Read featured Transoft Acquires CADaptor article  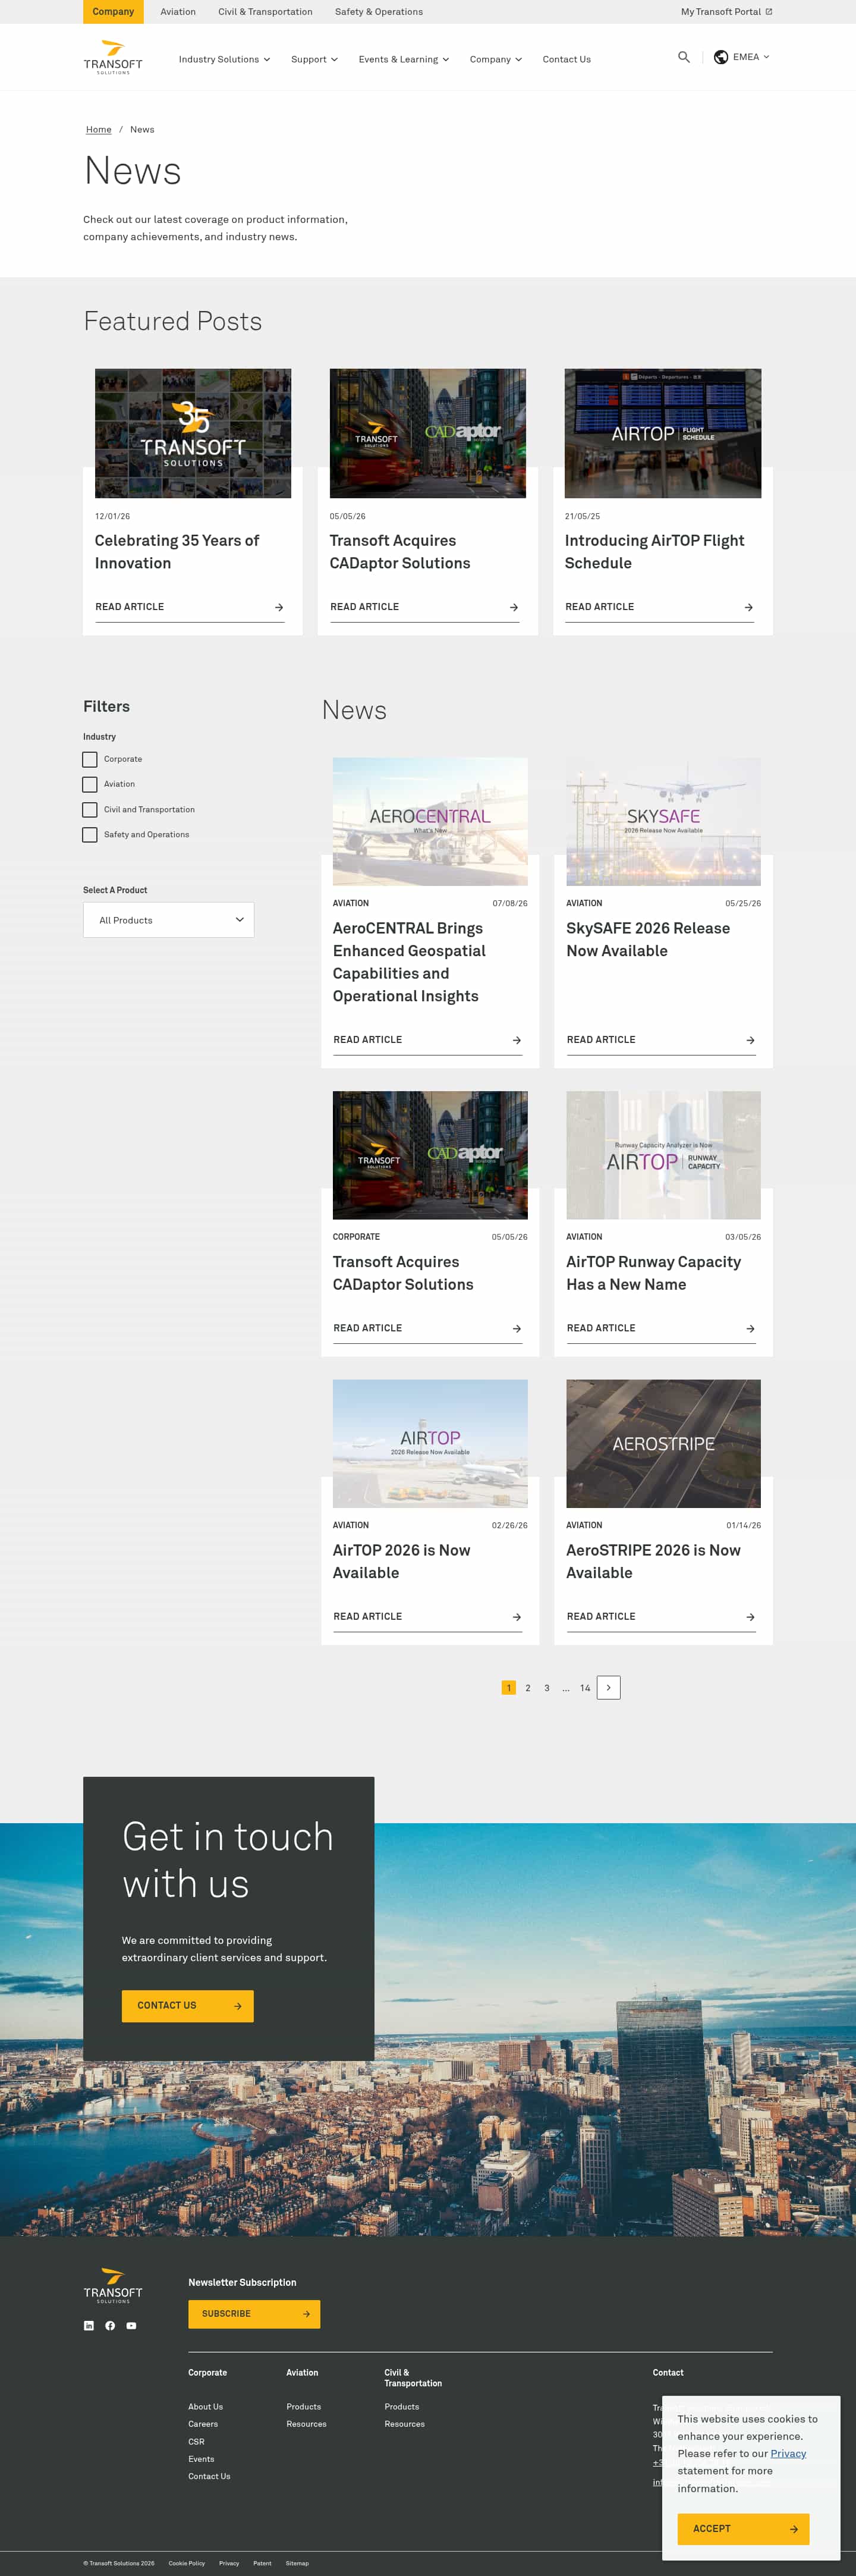point(424,607)
